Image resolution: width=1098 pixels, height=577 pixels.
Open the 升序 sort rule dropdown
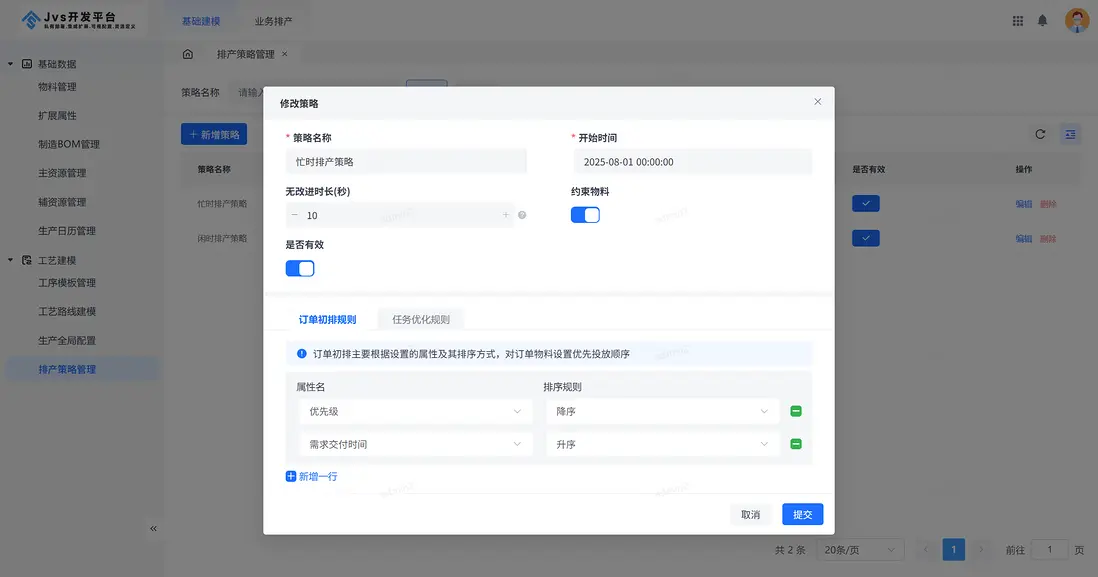click(x=662, y=444)
